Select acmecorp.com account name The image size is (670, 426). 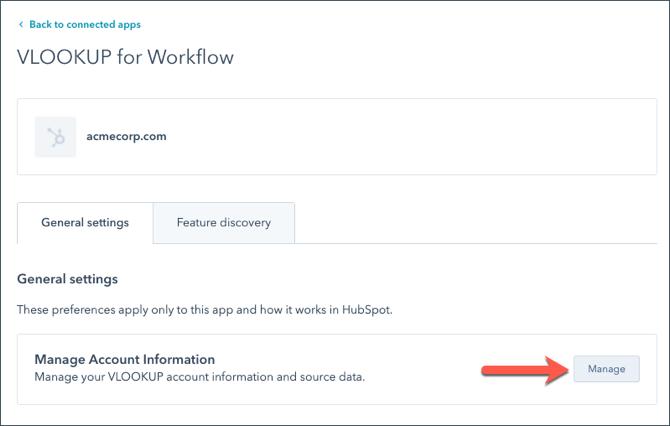[126, 136]
